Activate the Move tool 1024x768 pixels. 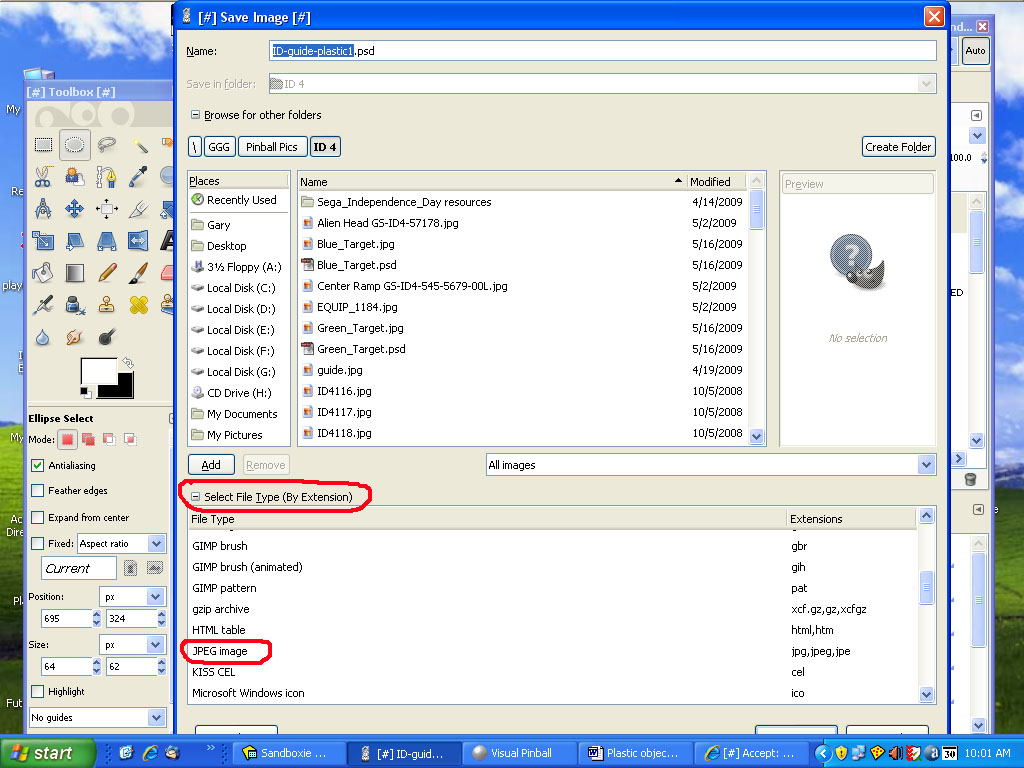point(74,209)
